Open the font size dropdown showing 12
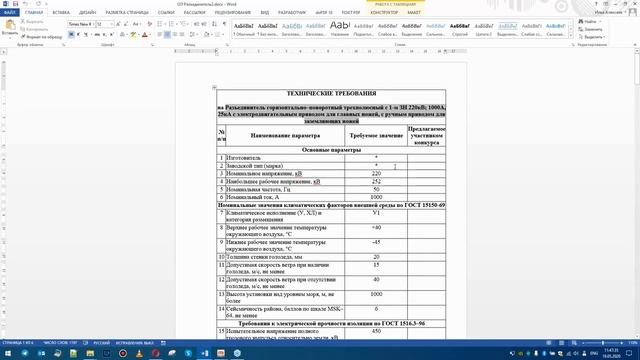This screenshot has height=360, width=640. (111, 24)
